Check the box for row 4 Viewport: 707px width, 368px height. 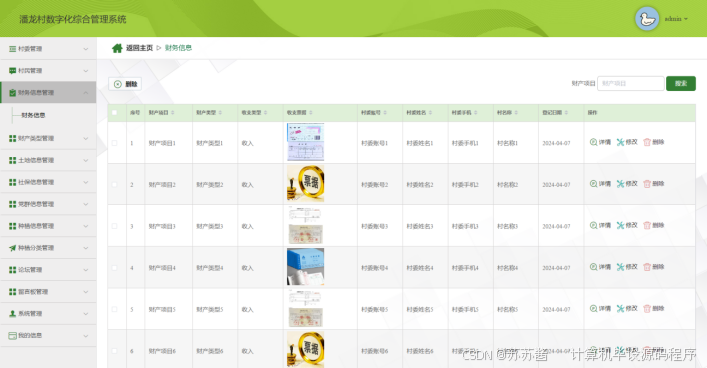115,268
